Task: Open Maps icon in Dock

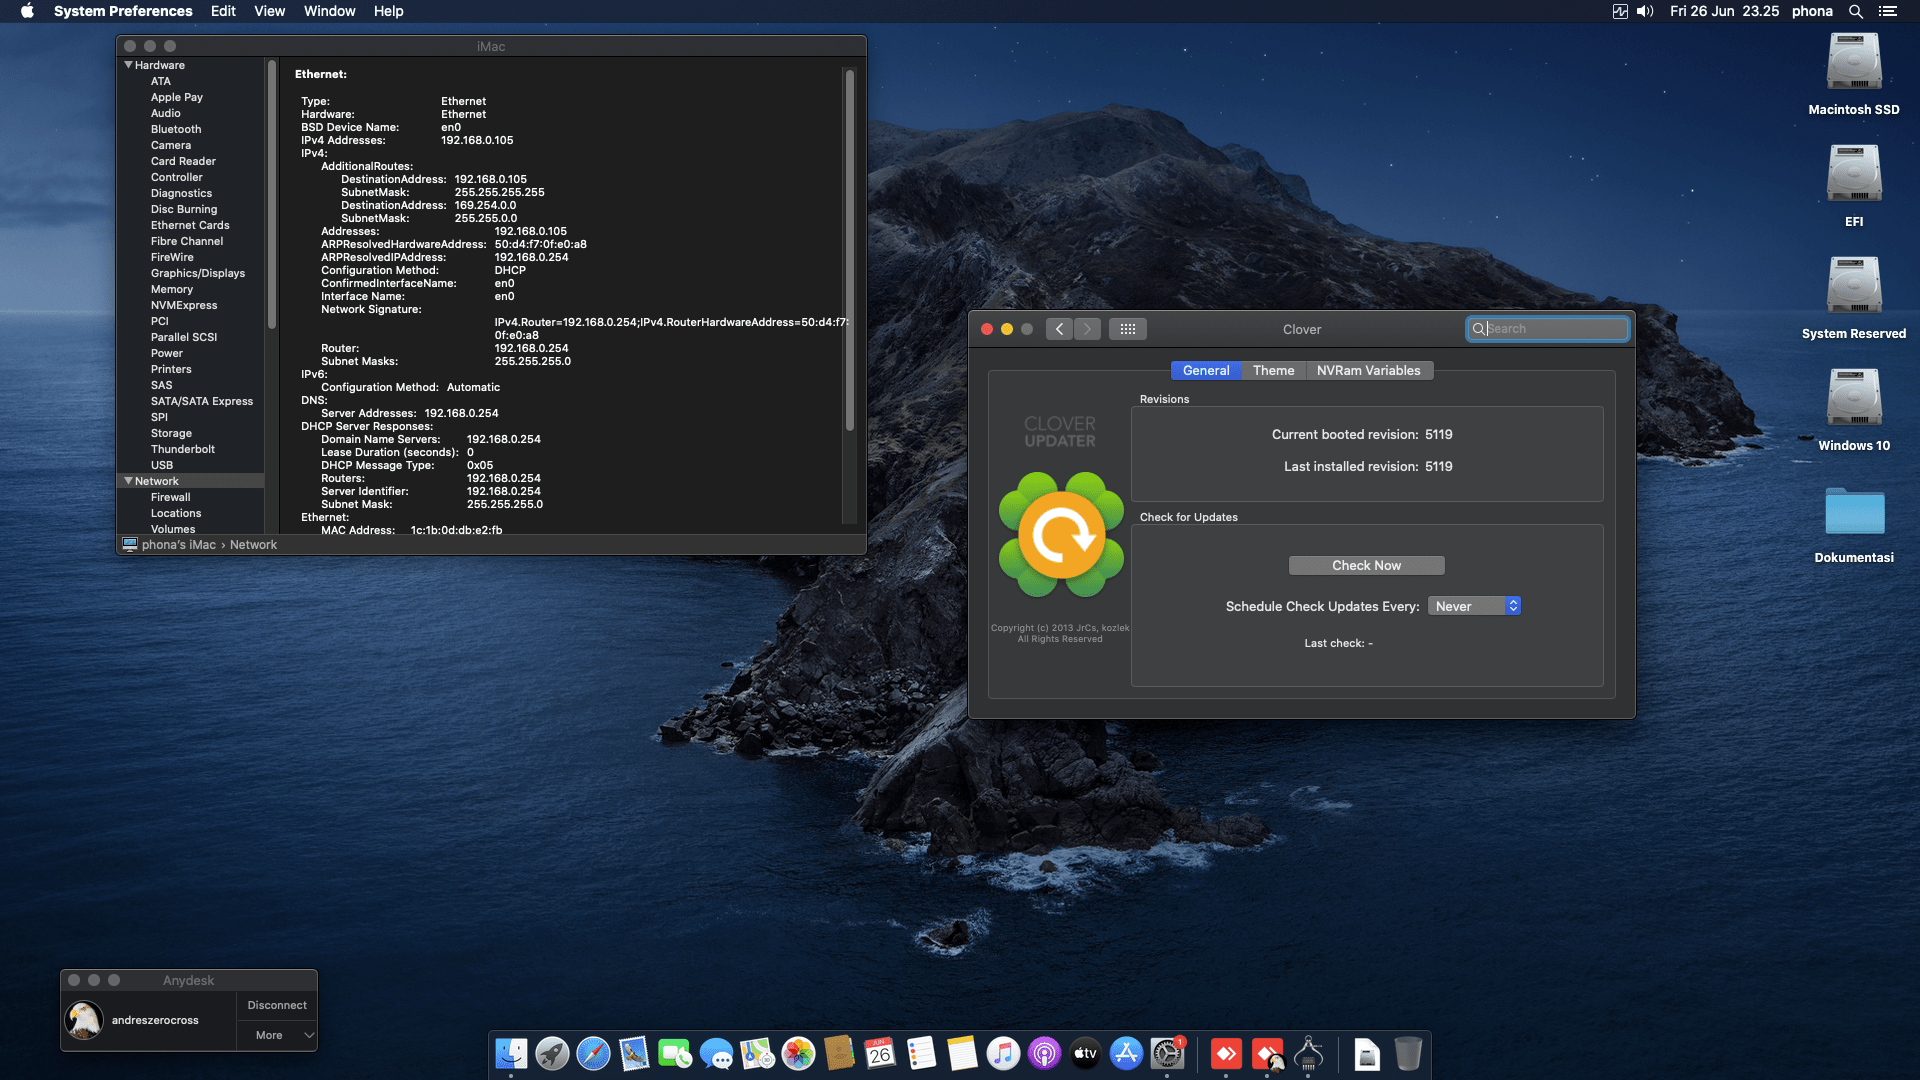Action: click(757, 1054)
